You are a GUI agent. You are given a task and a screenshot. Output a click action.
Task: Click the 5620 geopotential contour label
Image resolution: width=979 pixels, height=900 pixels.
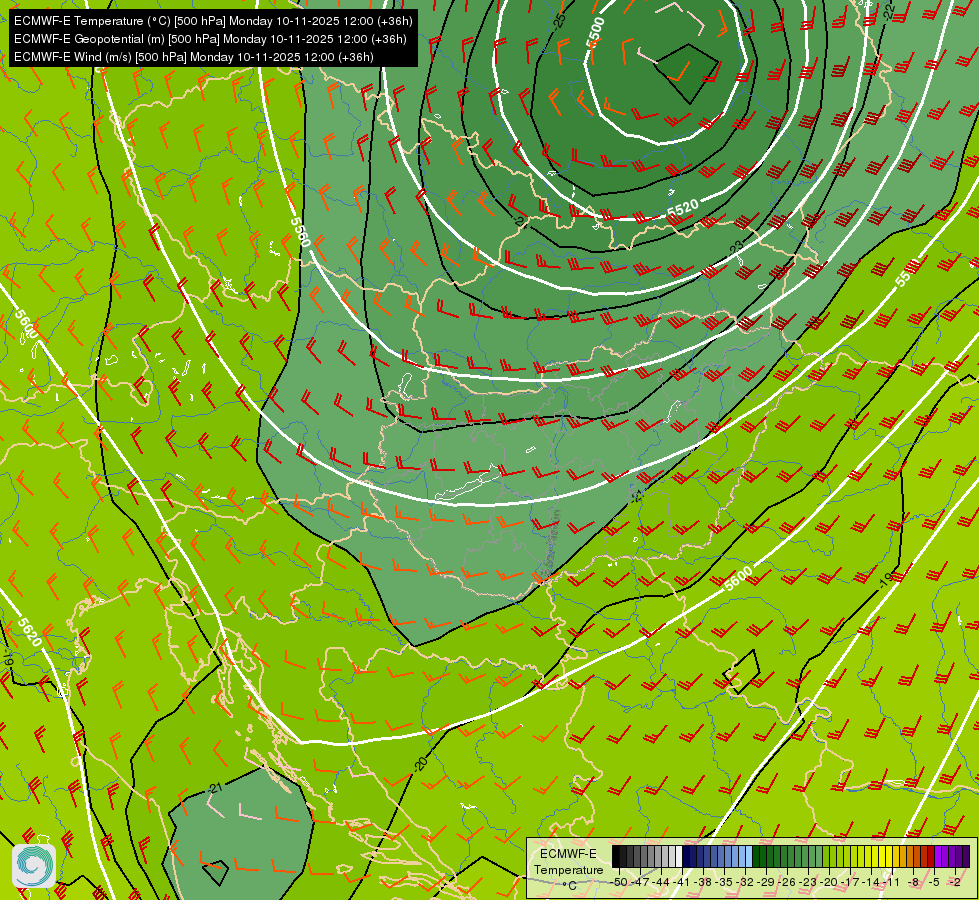pos(29,632)
